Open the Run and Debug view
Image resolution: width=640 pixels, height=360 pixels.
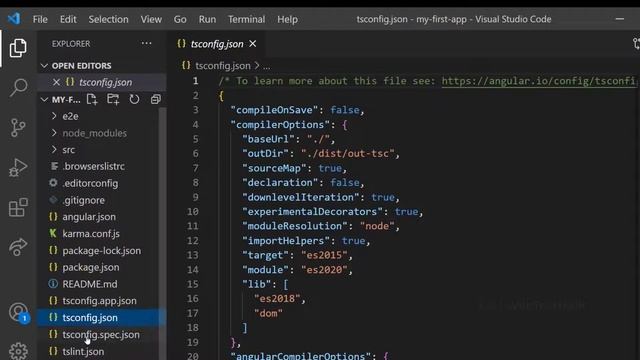(18, 167)
